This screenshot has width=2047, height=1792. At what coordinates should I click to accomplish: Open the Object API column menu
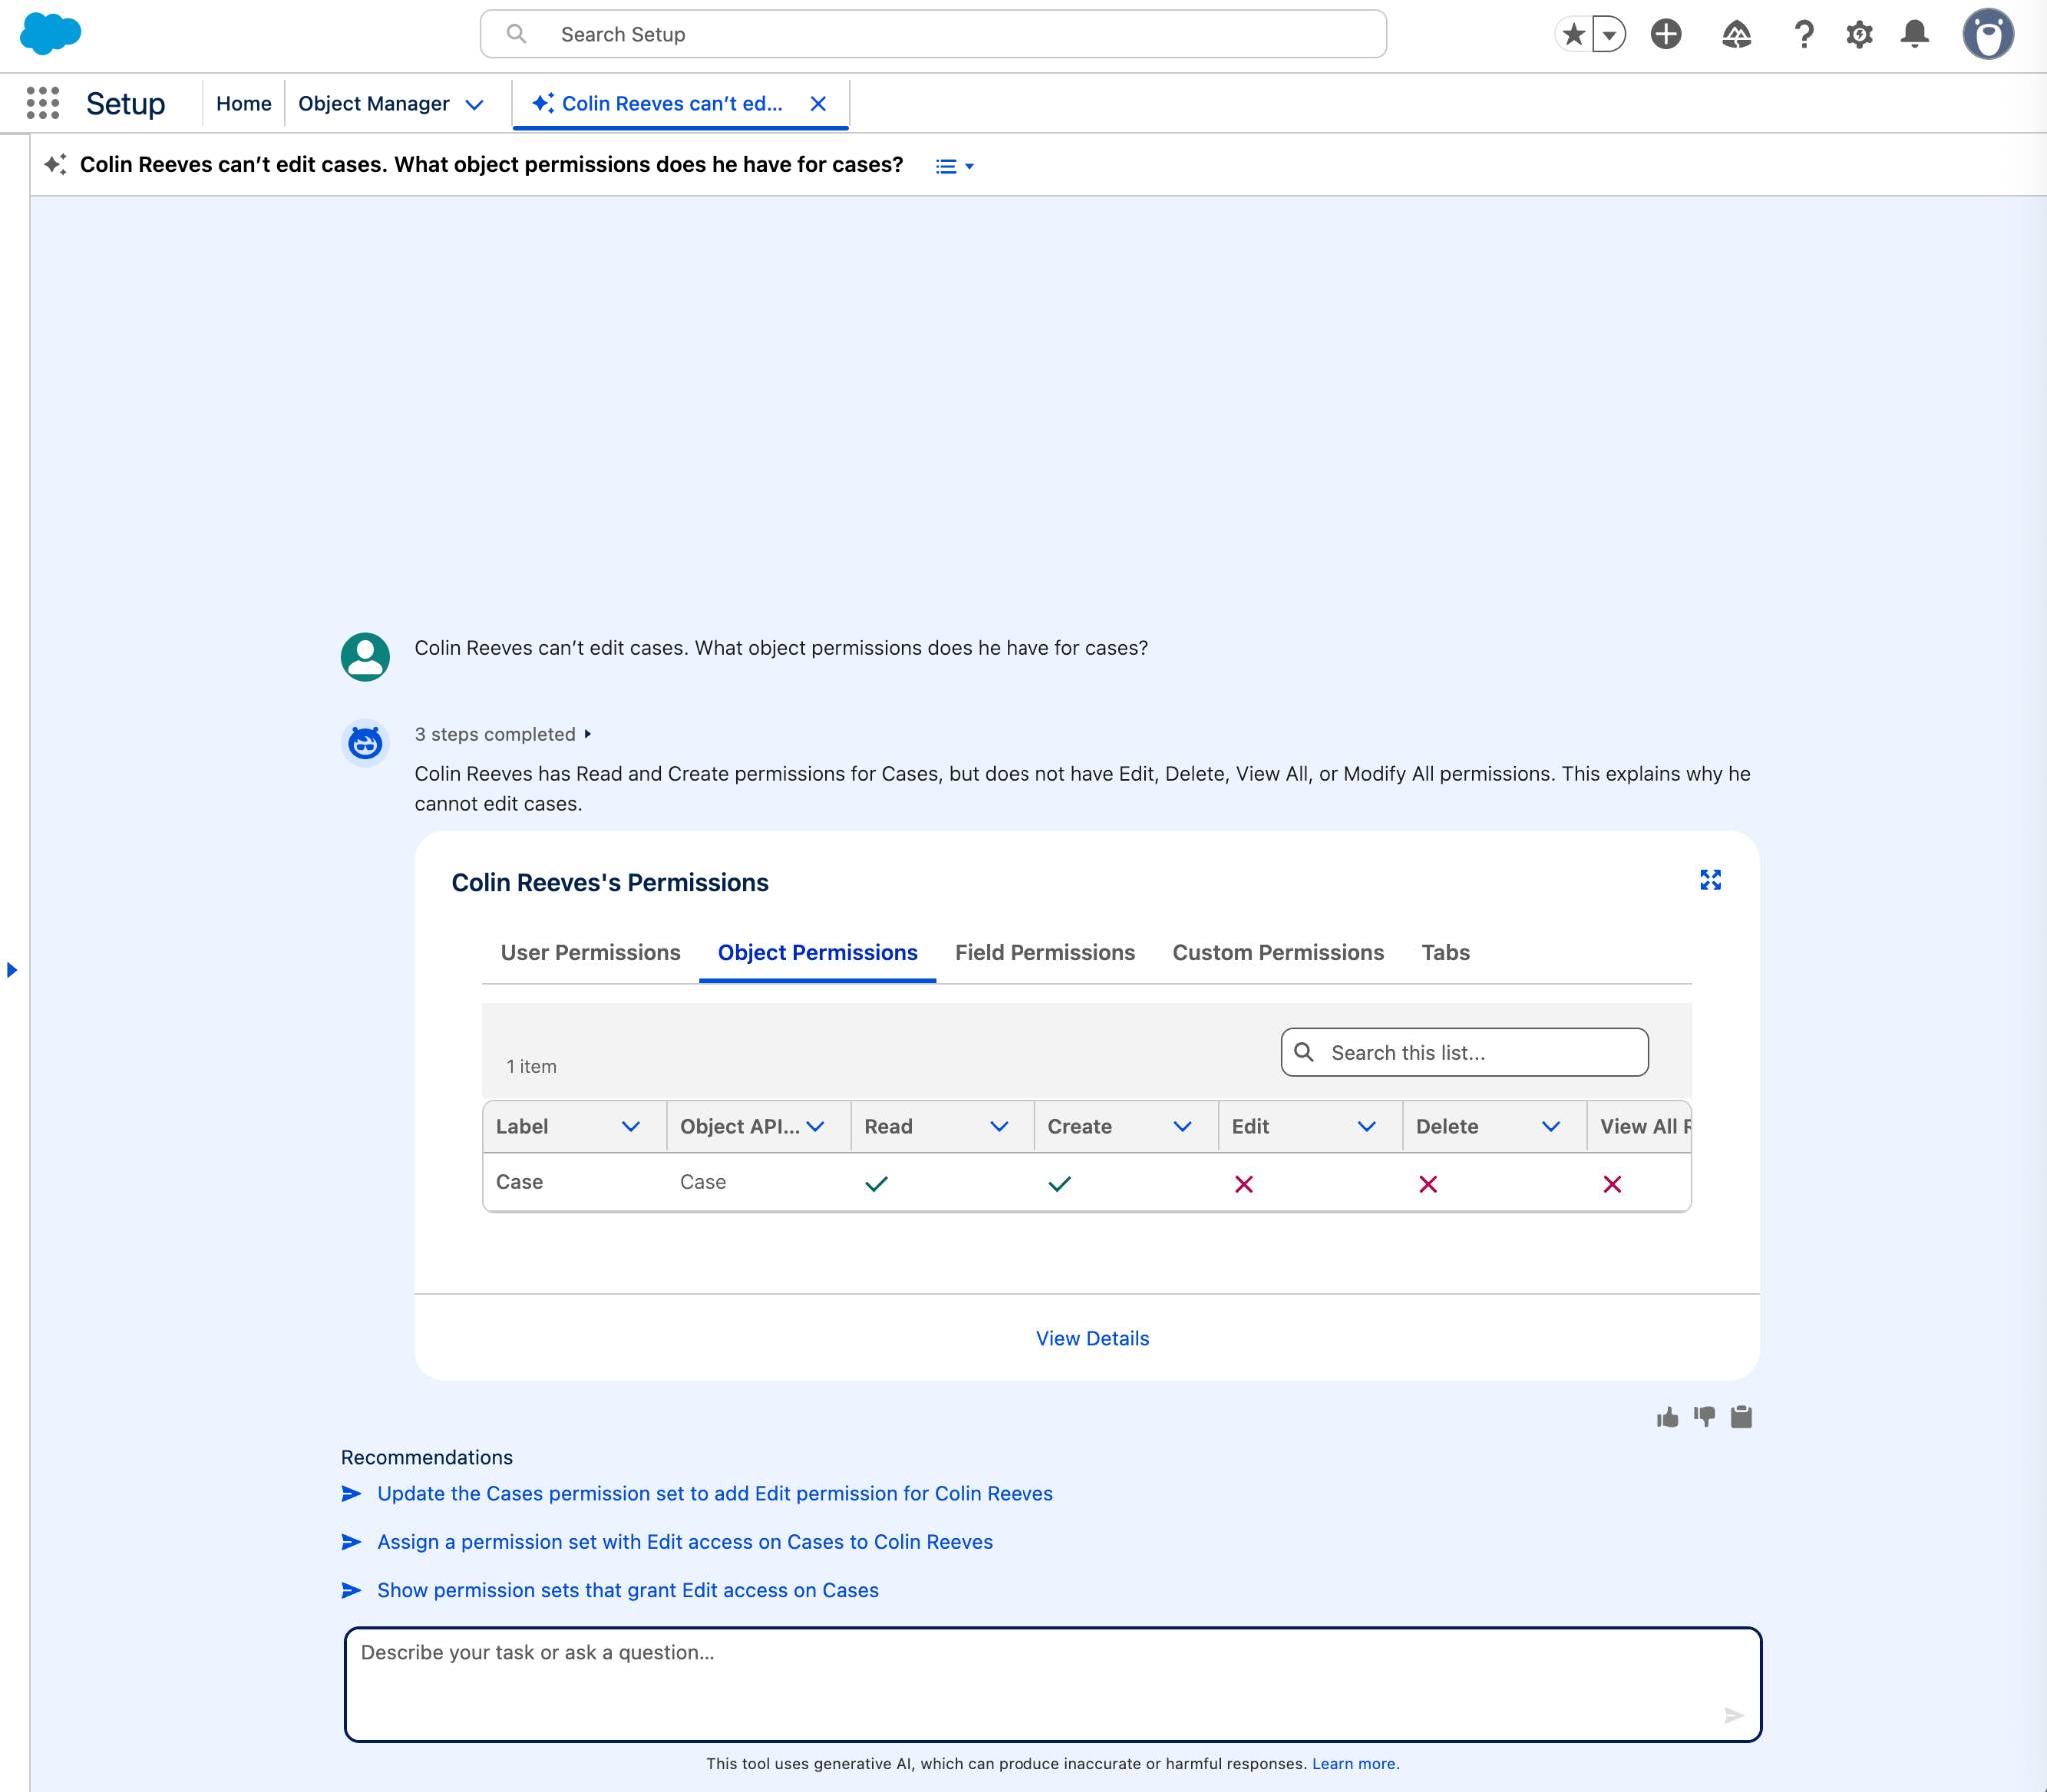pyautogui.click(x=815, y=1127)
